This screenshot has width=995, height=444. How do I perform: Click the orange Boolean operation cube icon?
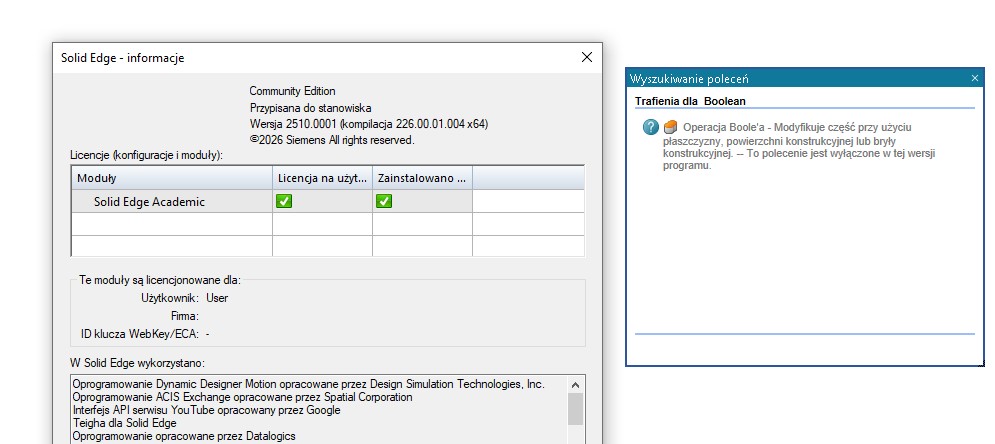pos(670,127)
